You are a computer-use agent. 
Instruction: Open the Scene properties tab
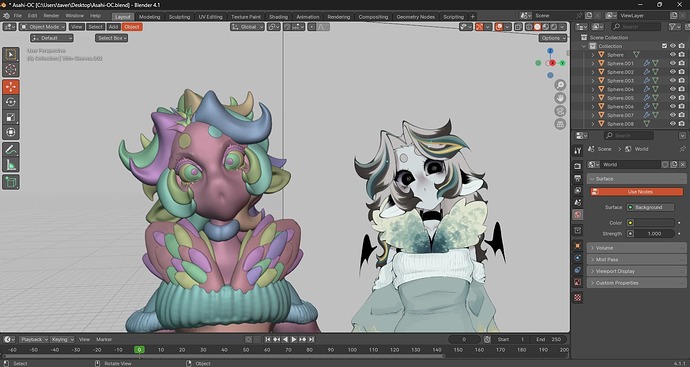pos(578,202)
